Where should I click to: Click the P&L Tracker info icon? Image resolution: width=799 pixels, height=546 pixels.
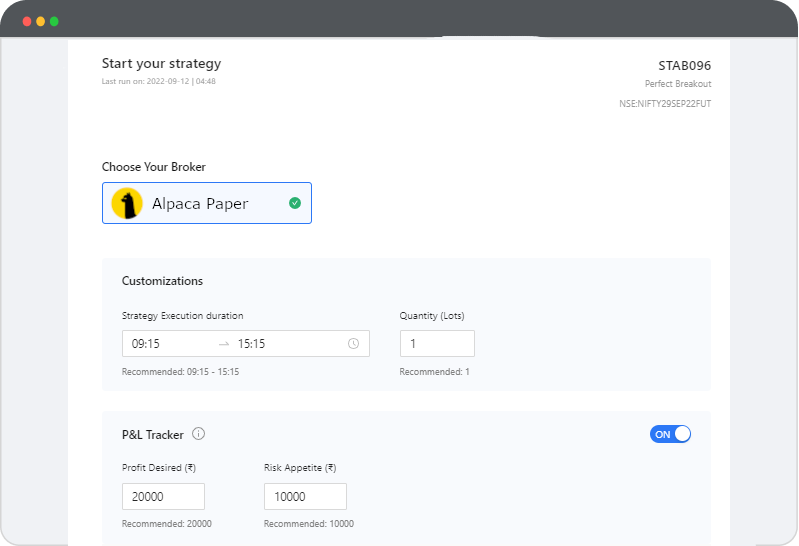pos(198,434)
